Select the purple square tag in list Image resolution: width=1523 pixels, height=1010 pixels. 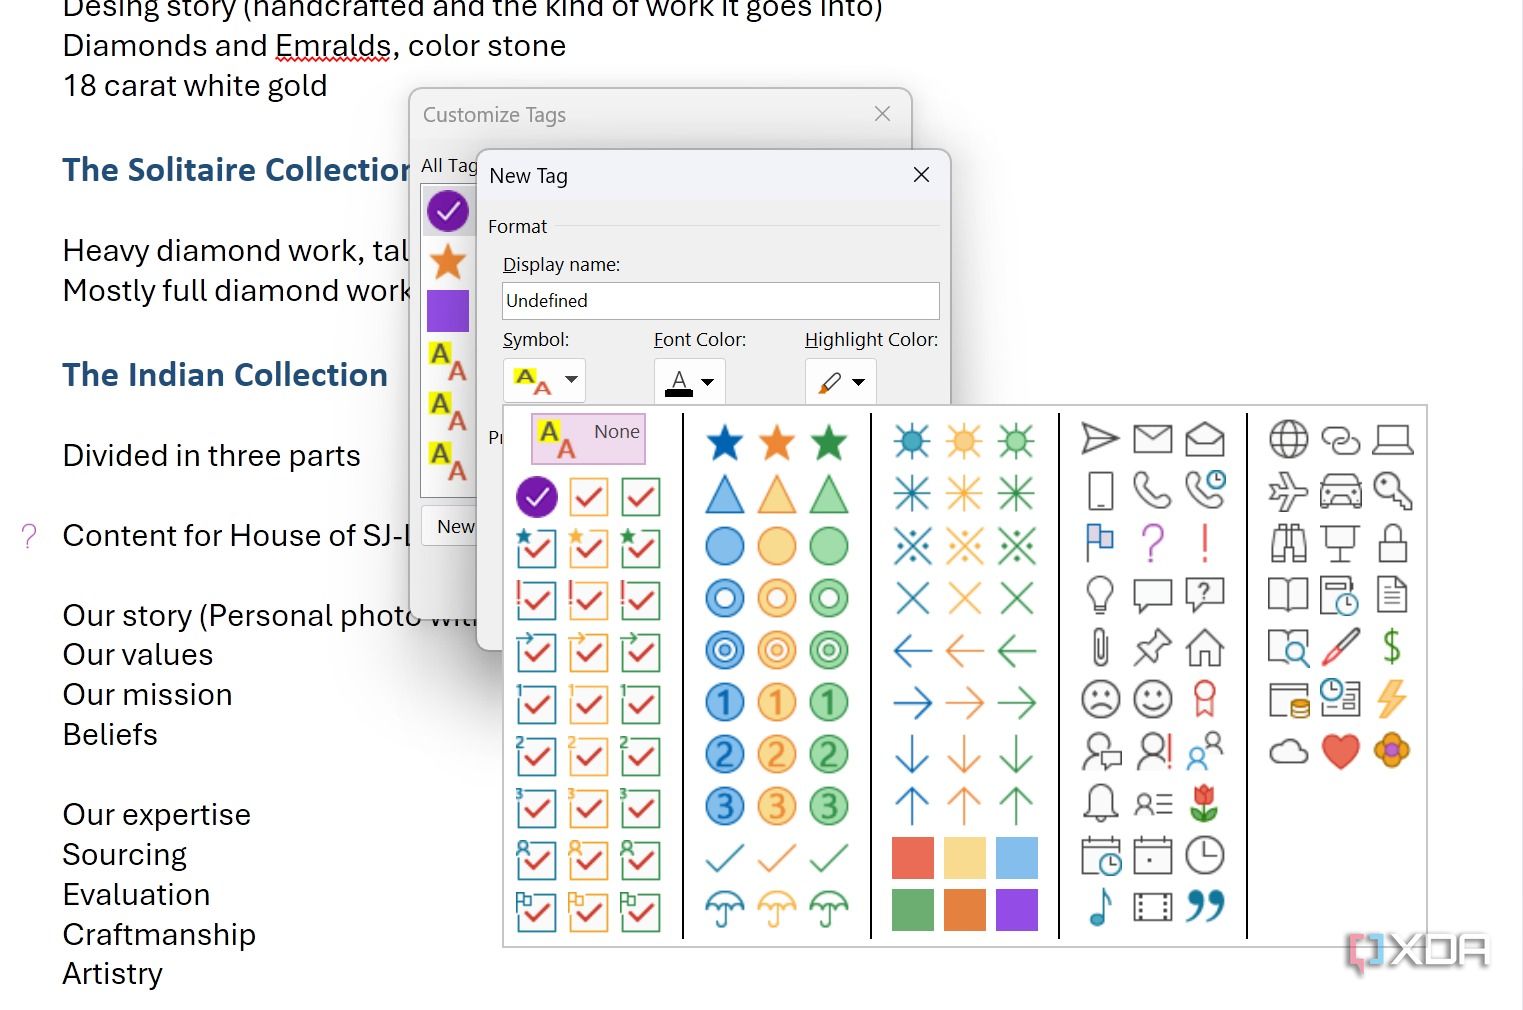tap(448, 311)
